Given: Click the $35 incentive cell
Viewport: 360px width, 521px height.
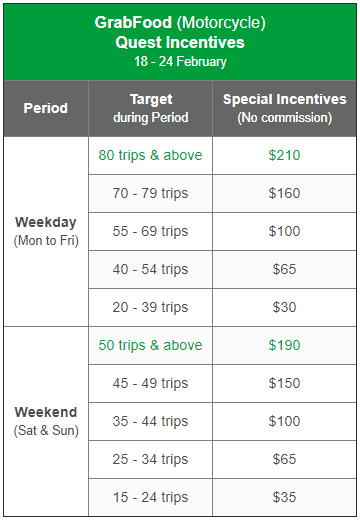Looking at the screenshot, I should point(284,497).
